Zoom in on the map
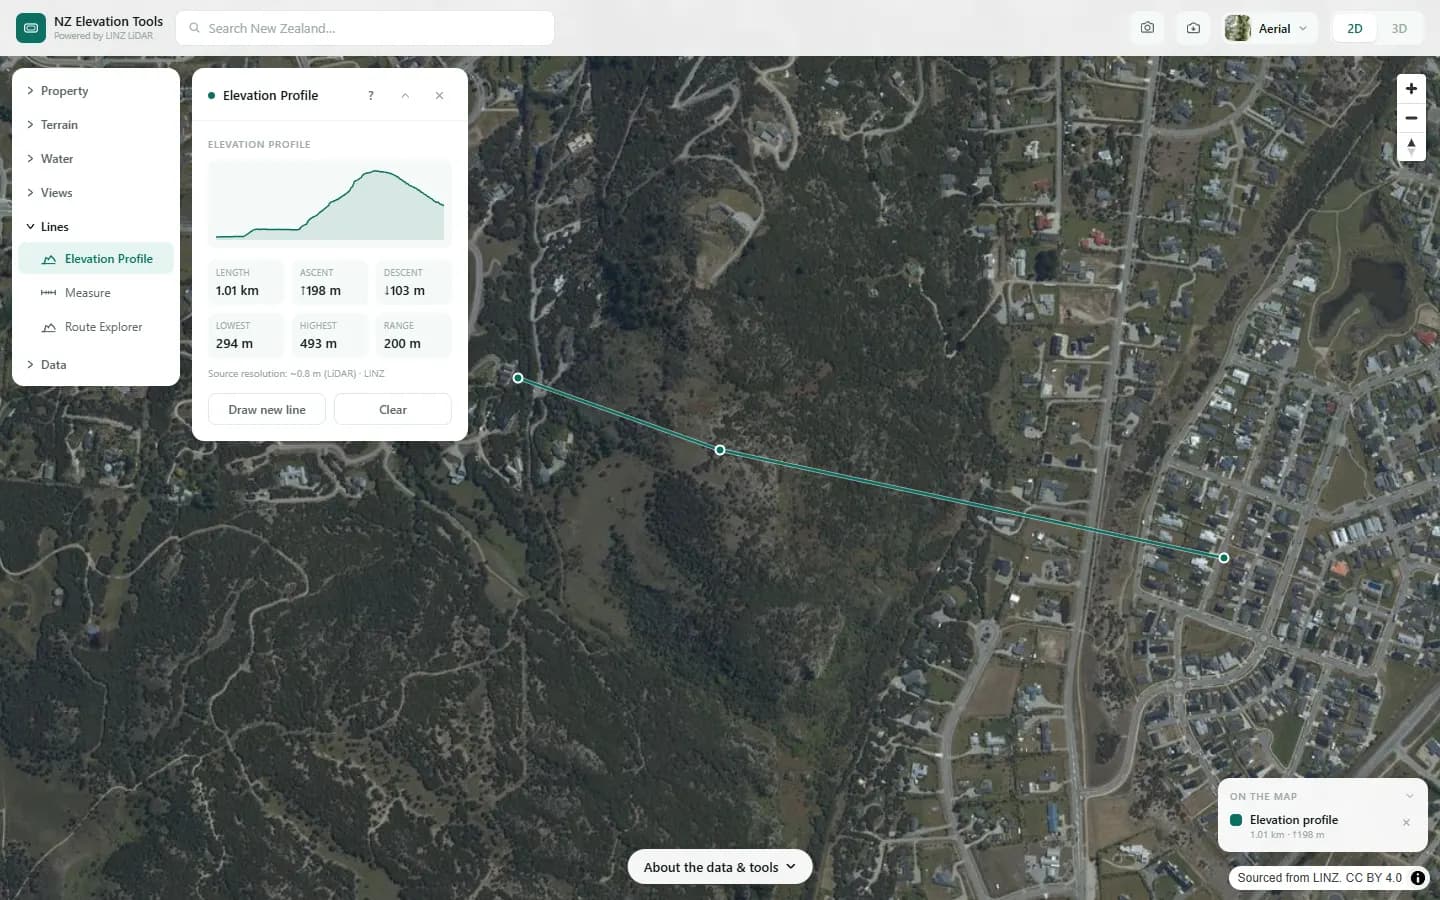1440x900 pixels. pyautogui.click(x=1411, y=88)
